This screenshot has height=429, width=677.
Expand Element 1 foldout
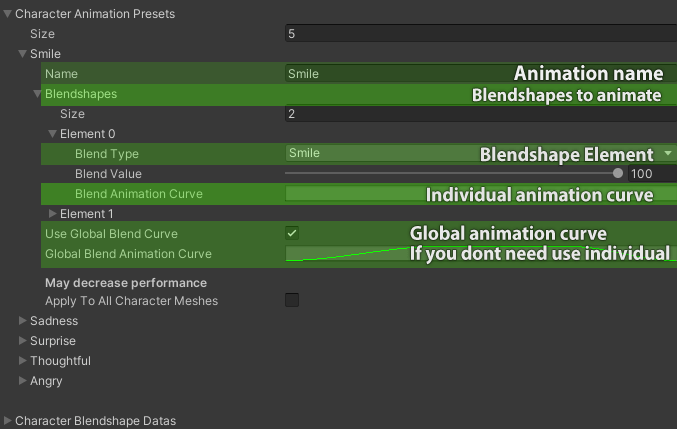pyautogui.click(x=53, y=214)
